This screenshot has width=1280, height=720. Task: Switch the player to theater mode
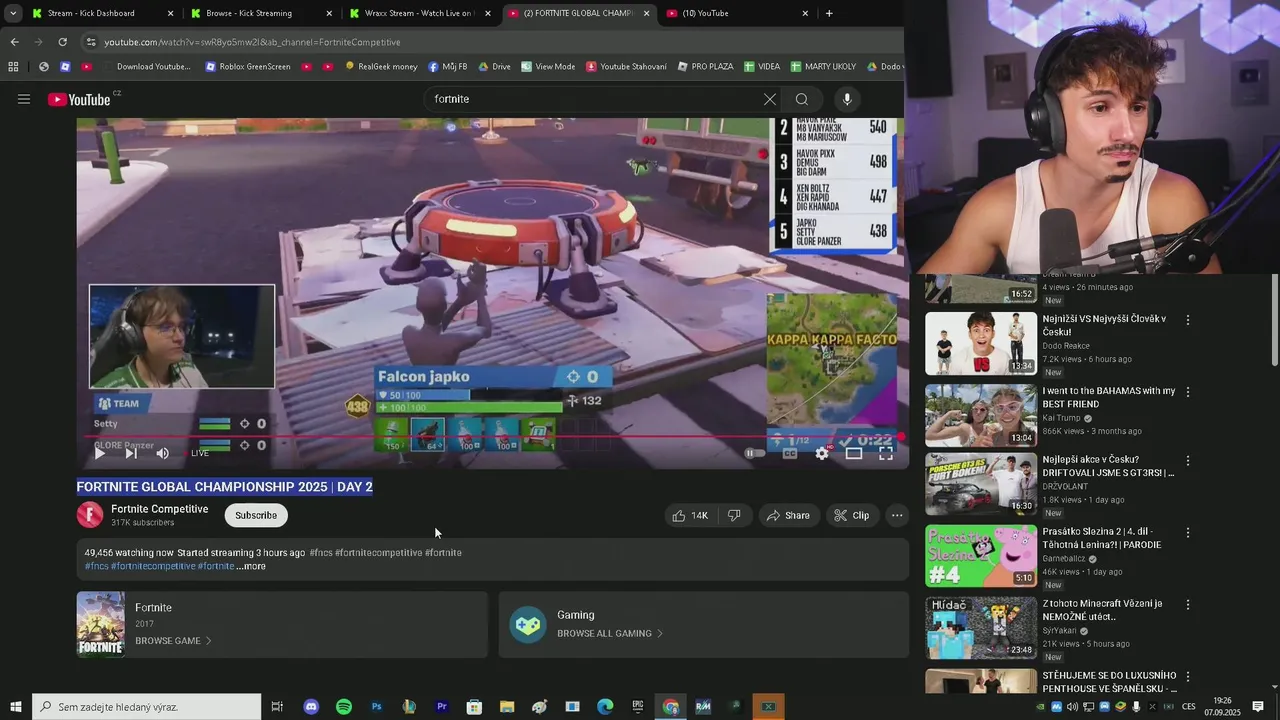(854, 453)
